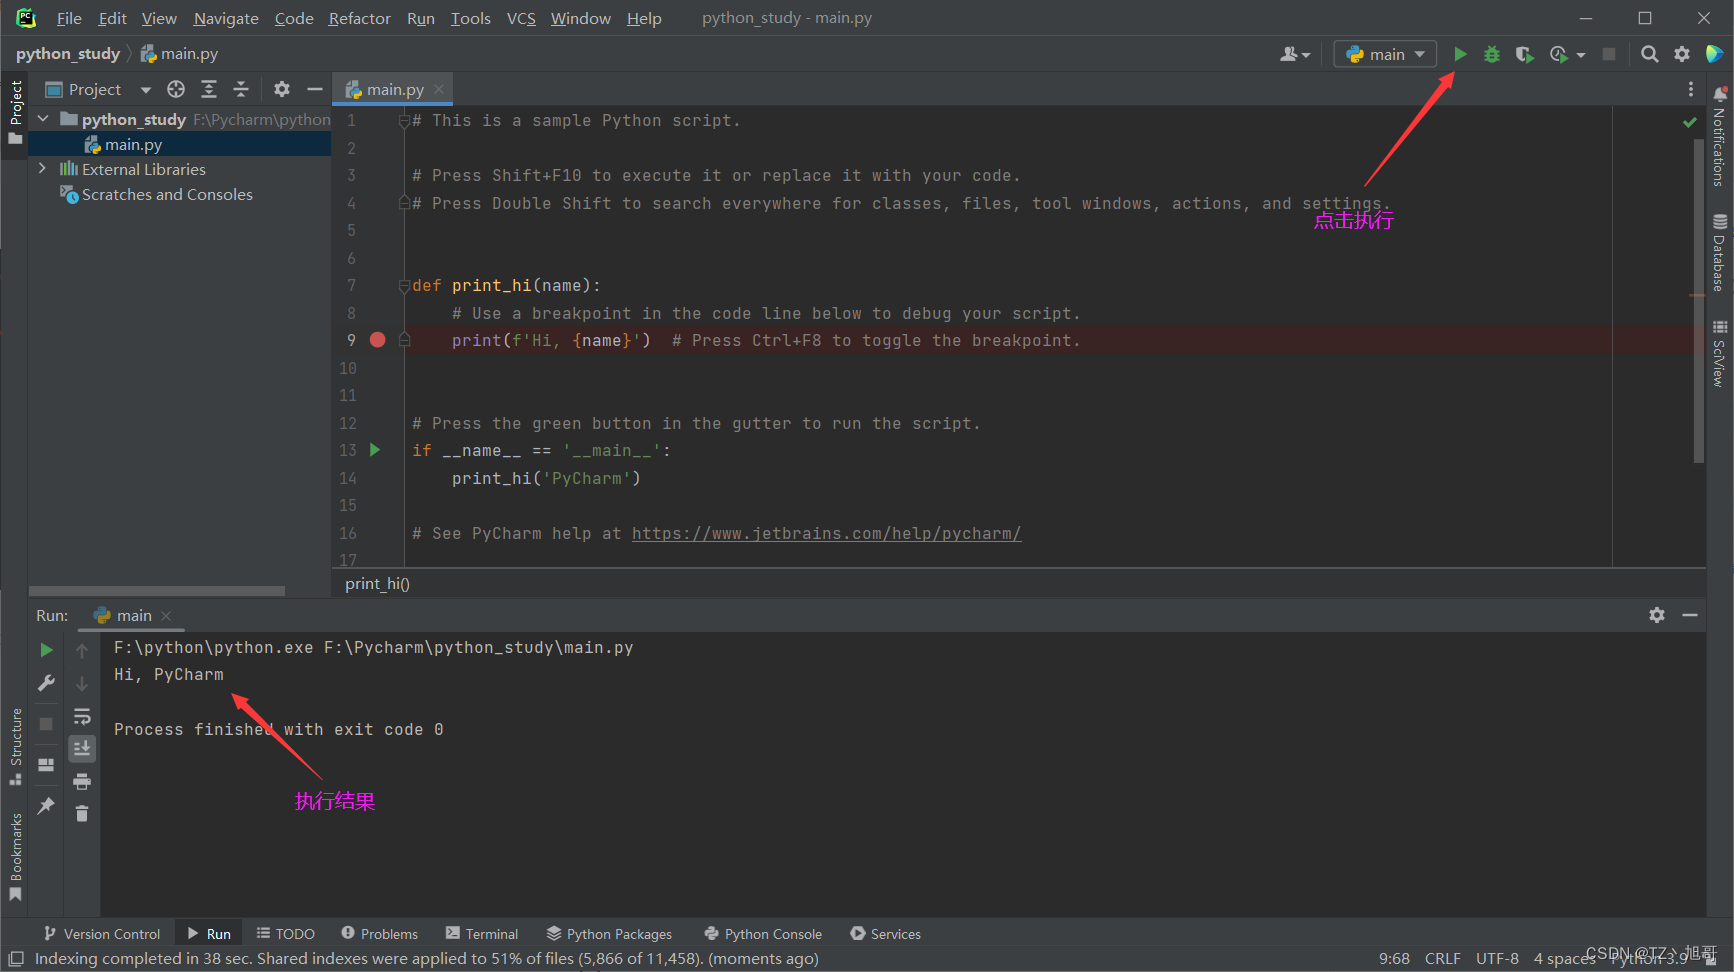Collapse the python_study project folder

click(x=43, y=119)
